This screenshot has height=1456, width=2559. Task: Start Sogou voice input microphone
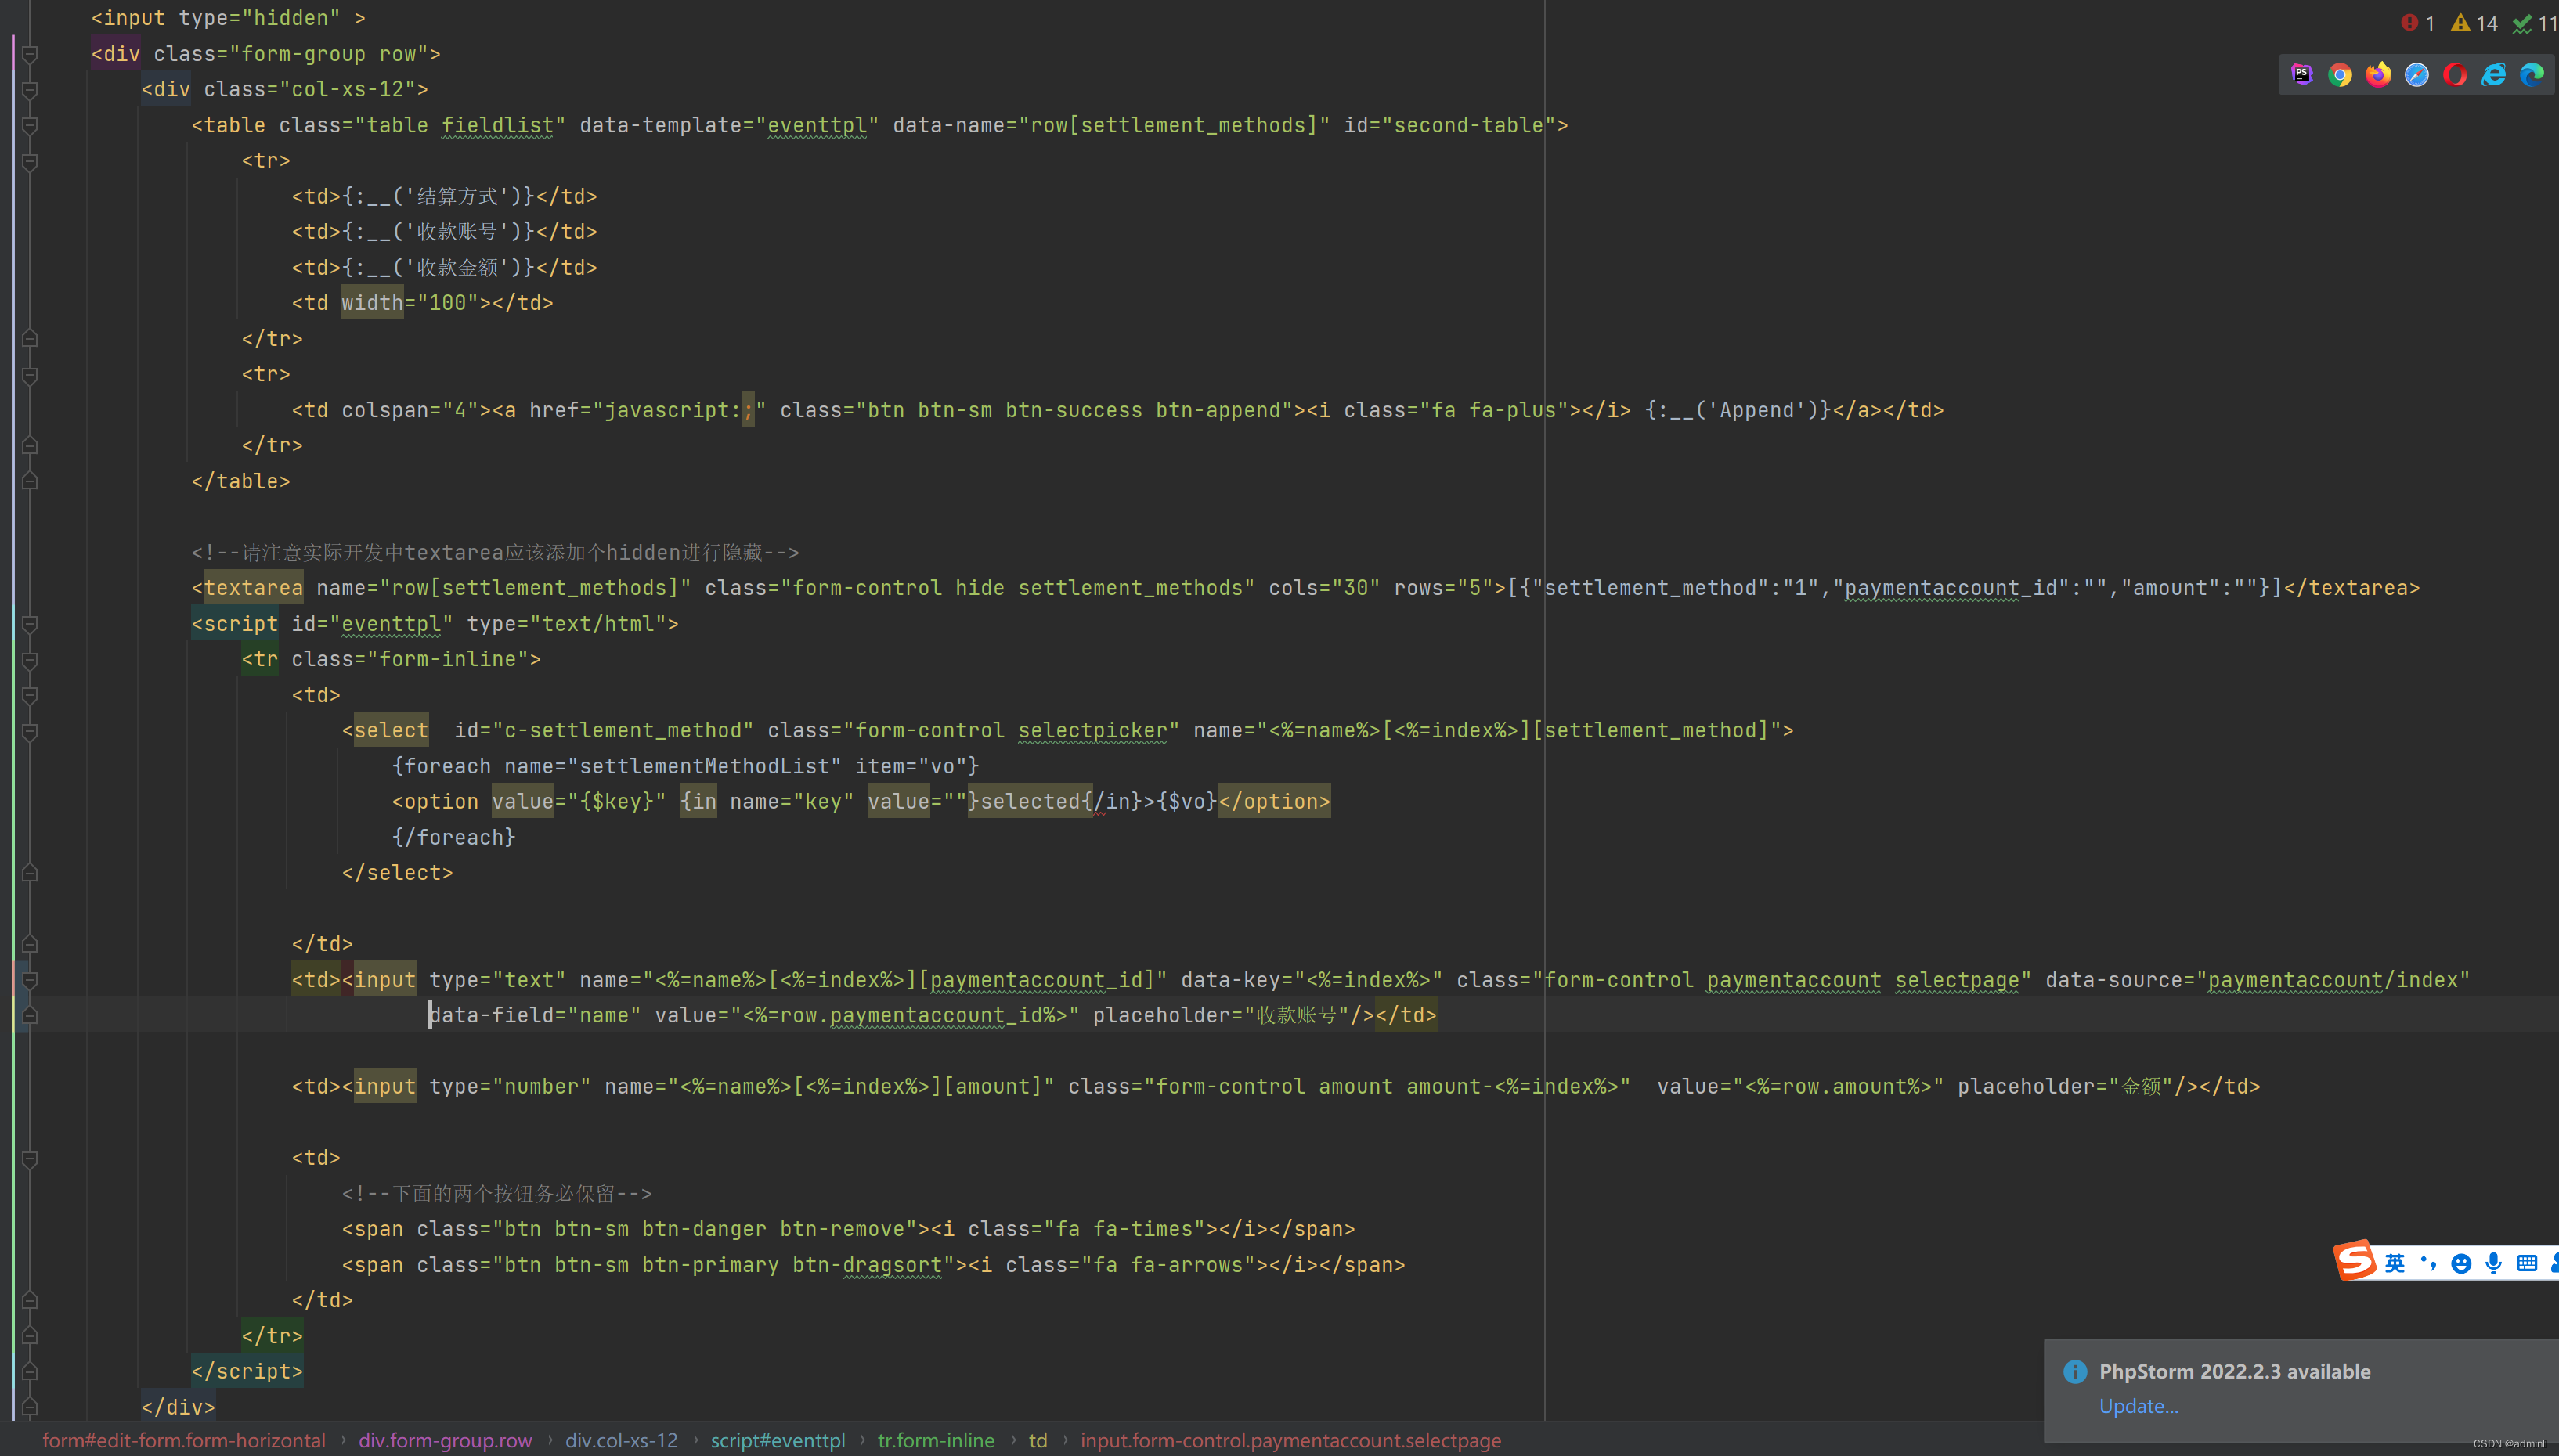tap(2494, 1264)
